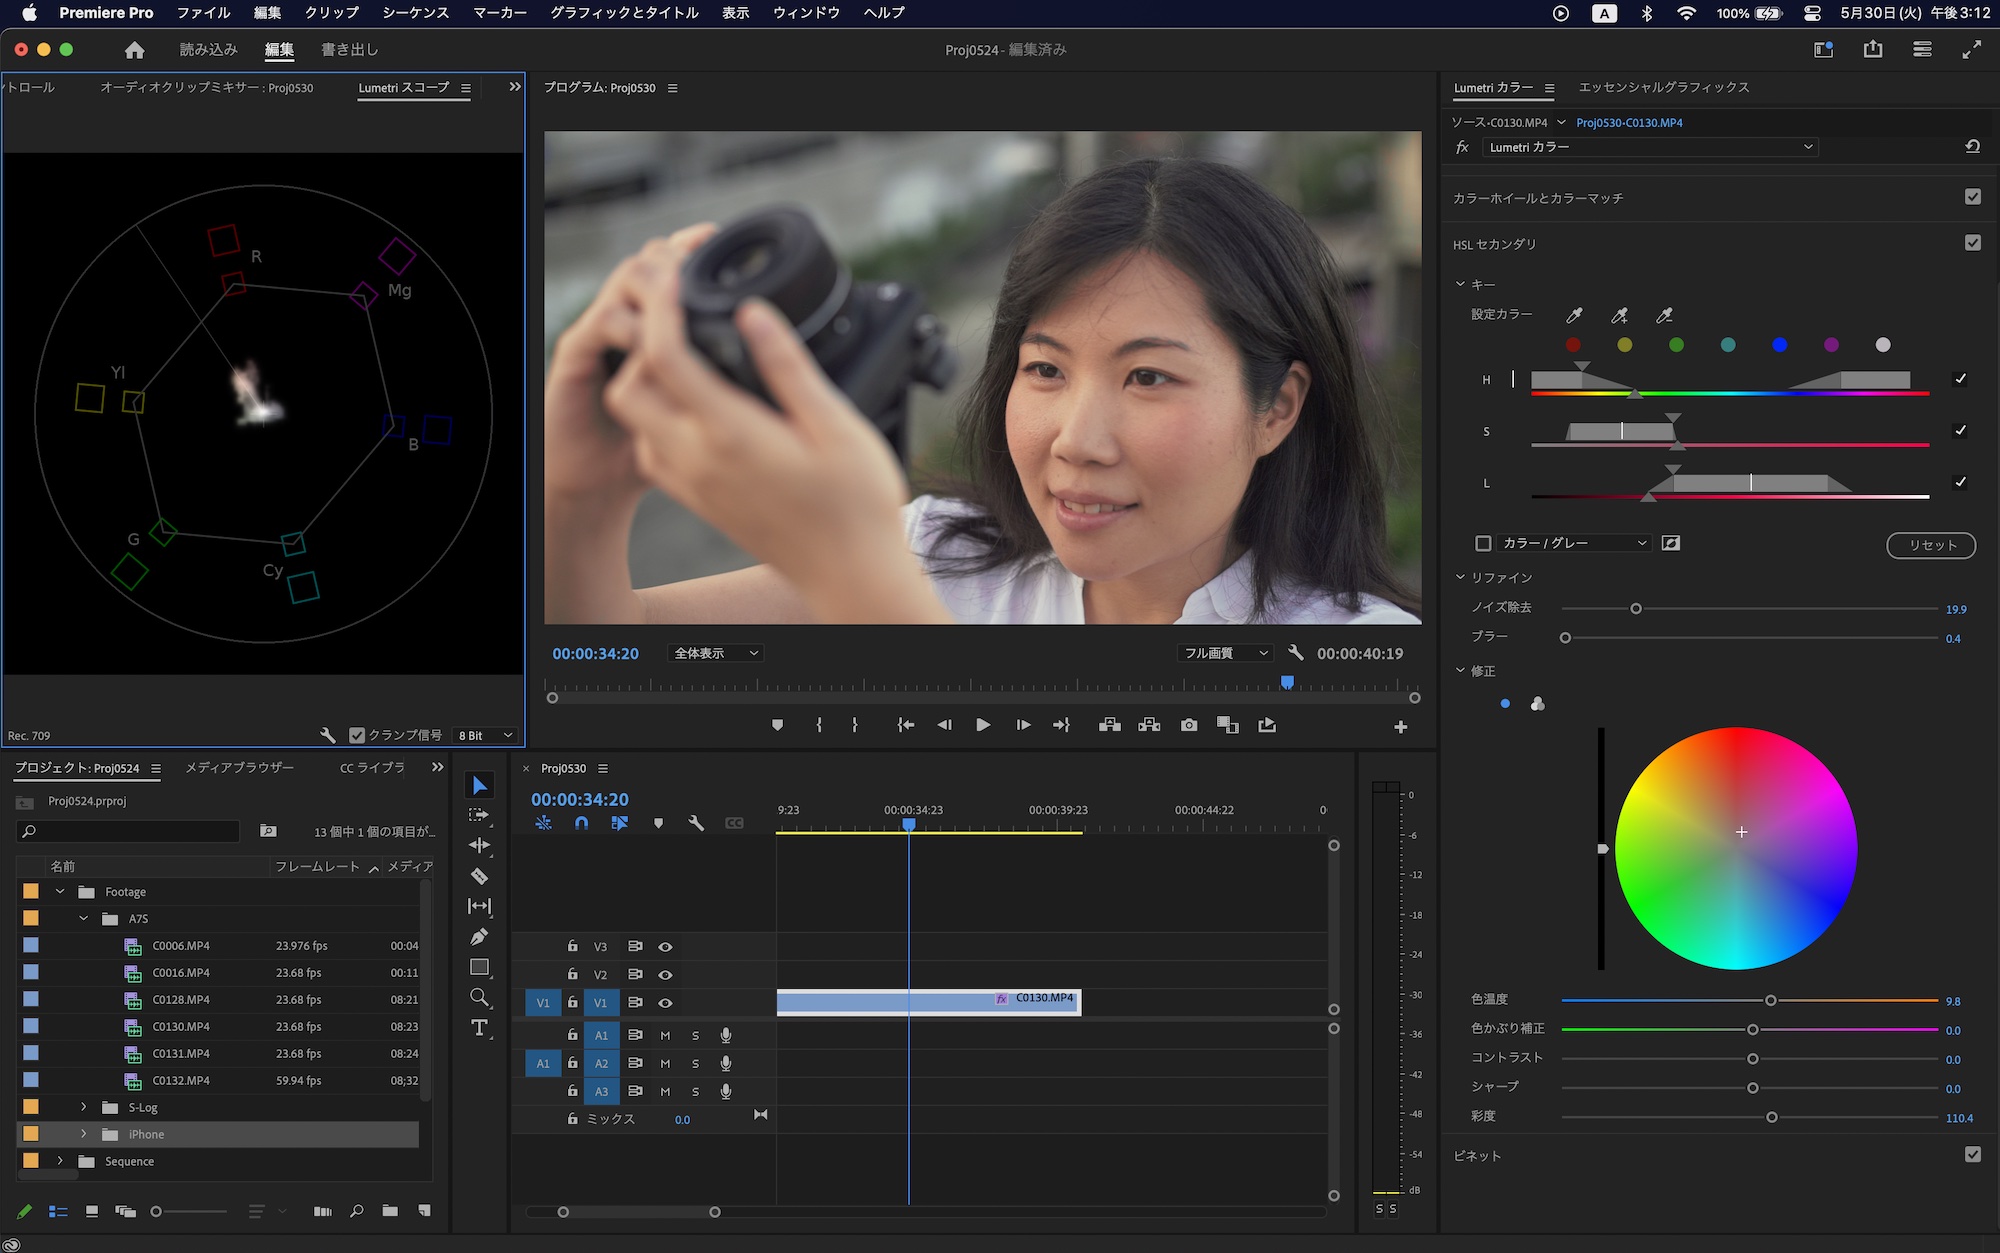
Task: Open the scope settings wrench icon
Action: (328, 735)
